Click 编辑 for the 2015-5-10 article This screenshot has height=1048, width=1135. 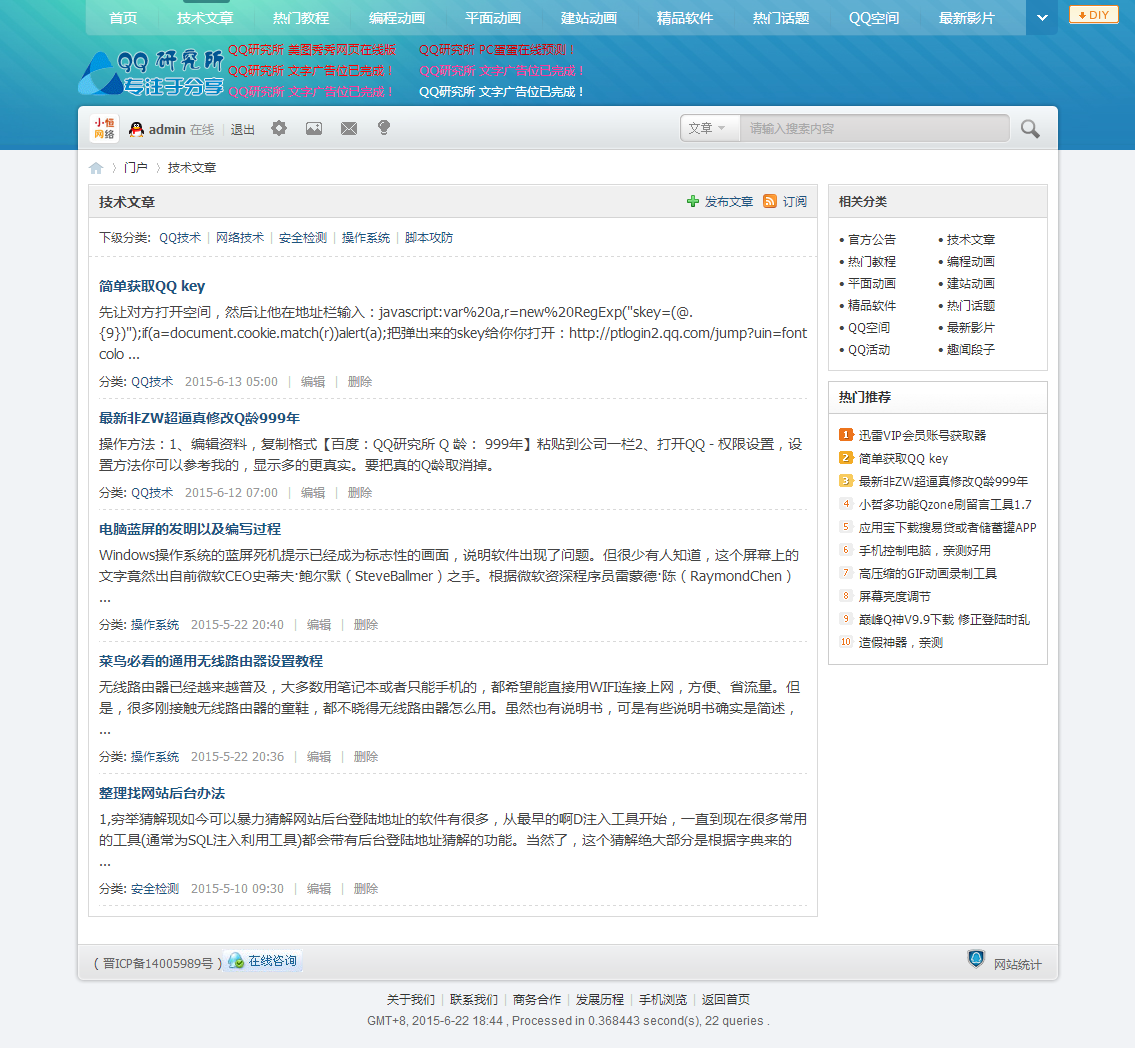318,889
